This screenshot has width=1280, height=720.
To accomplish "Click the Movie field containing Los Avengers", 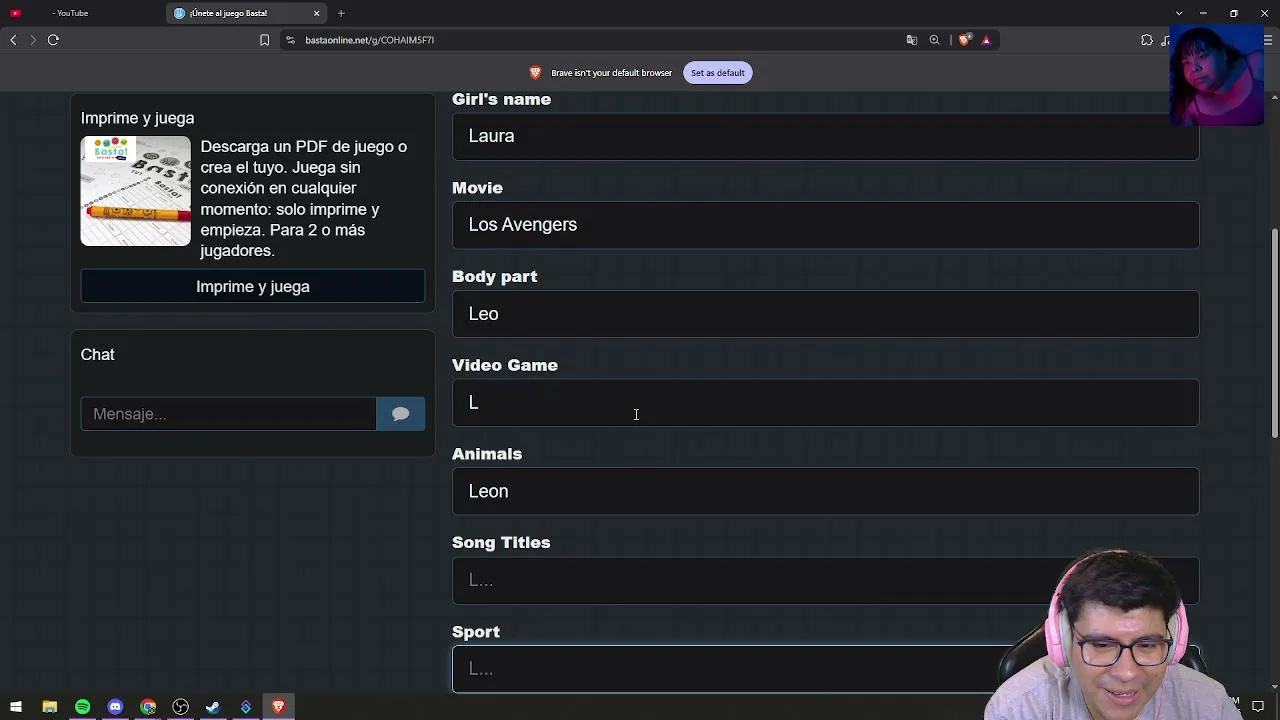I will coord(825,225).
